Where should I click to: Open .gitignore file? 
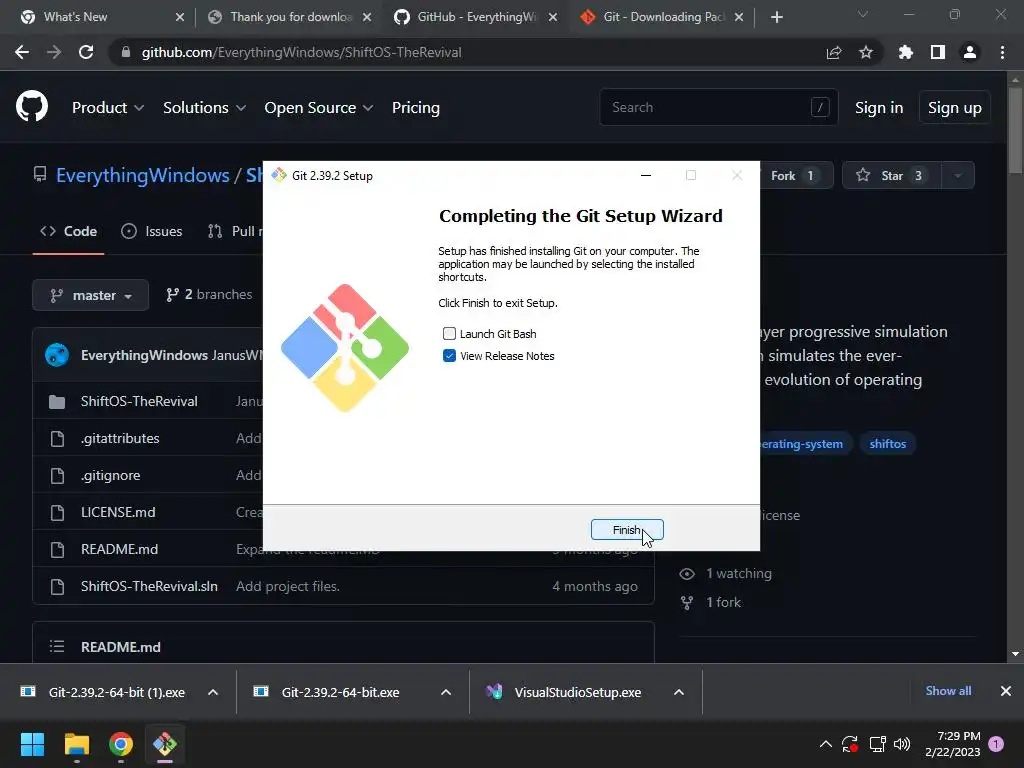click(110, 475)
